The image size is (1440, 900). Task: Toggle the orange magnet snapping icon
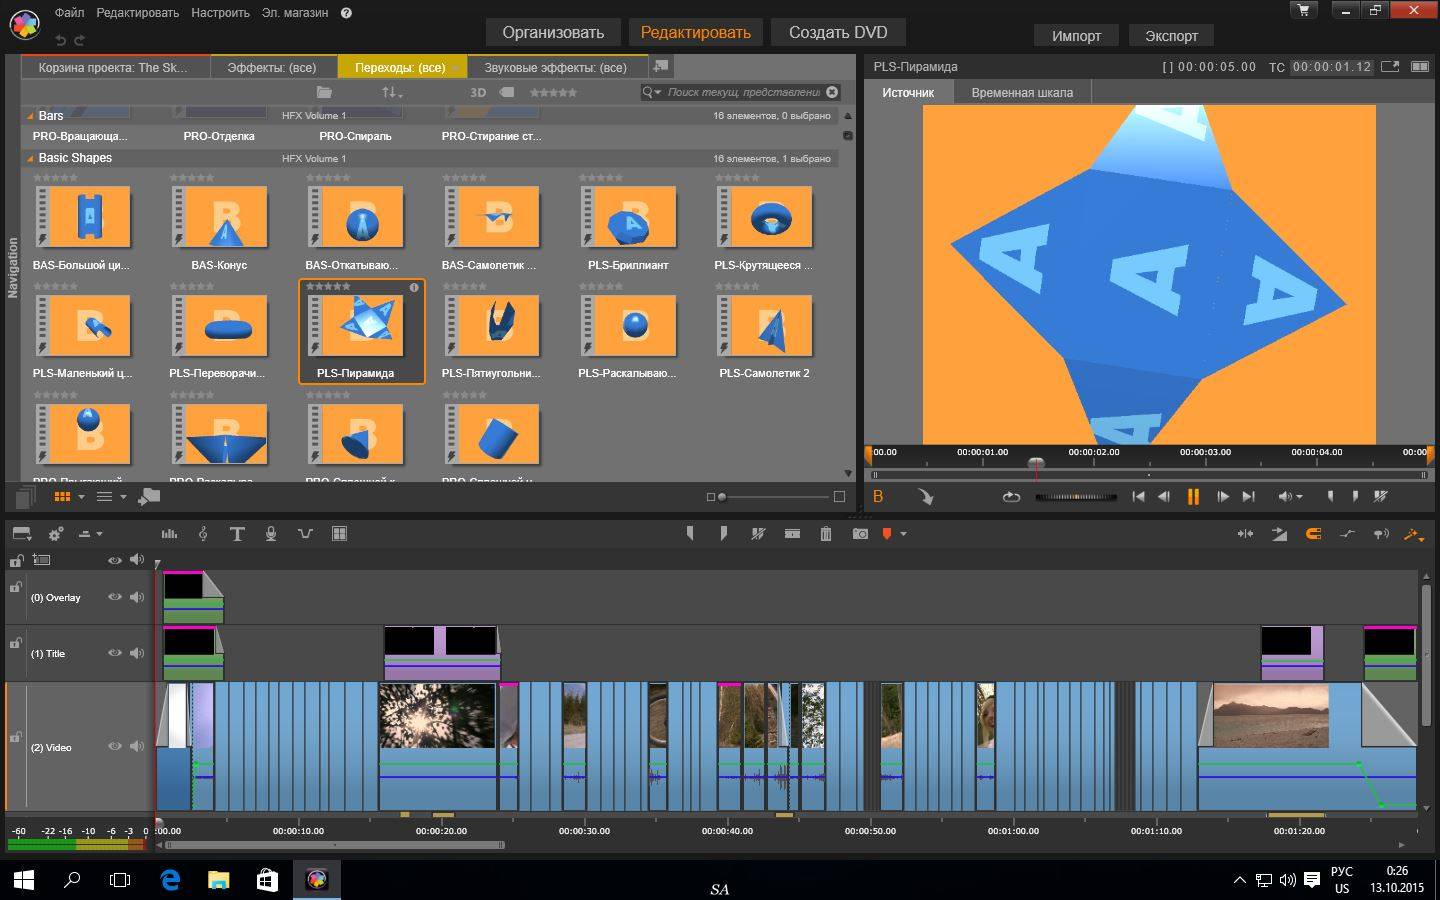(x=1313, y=534)
